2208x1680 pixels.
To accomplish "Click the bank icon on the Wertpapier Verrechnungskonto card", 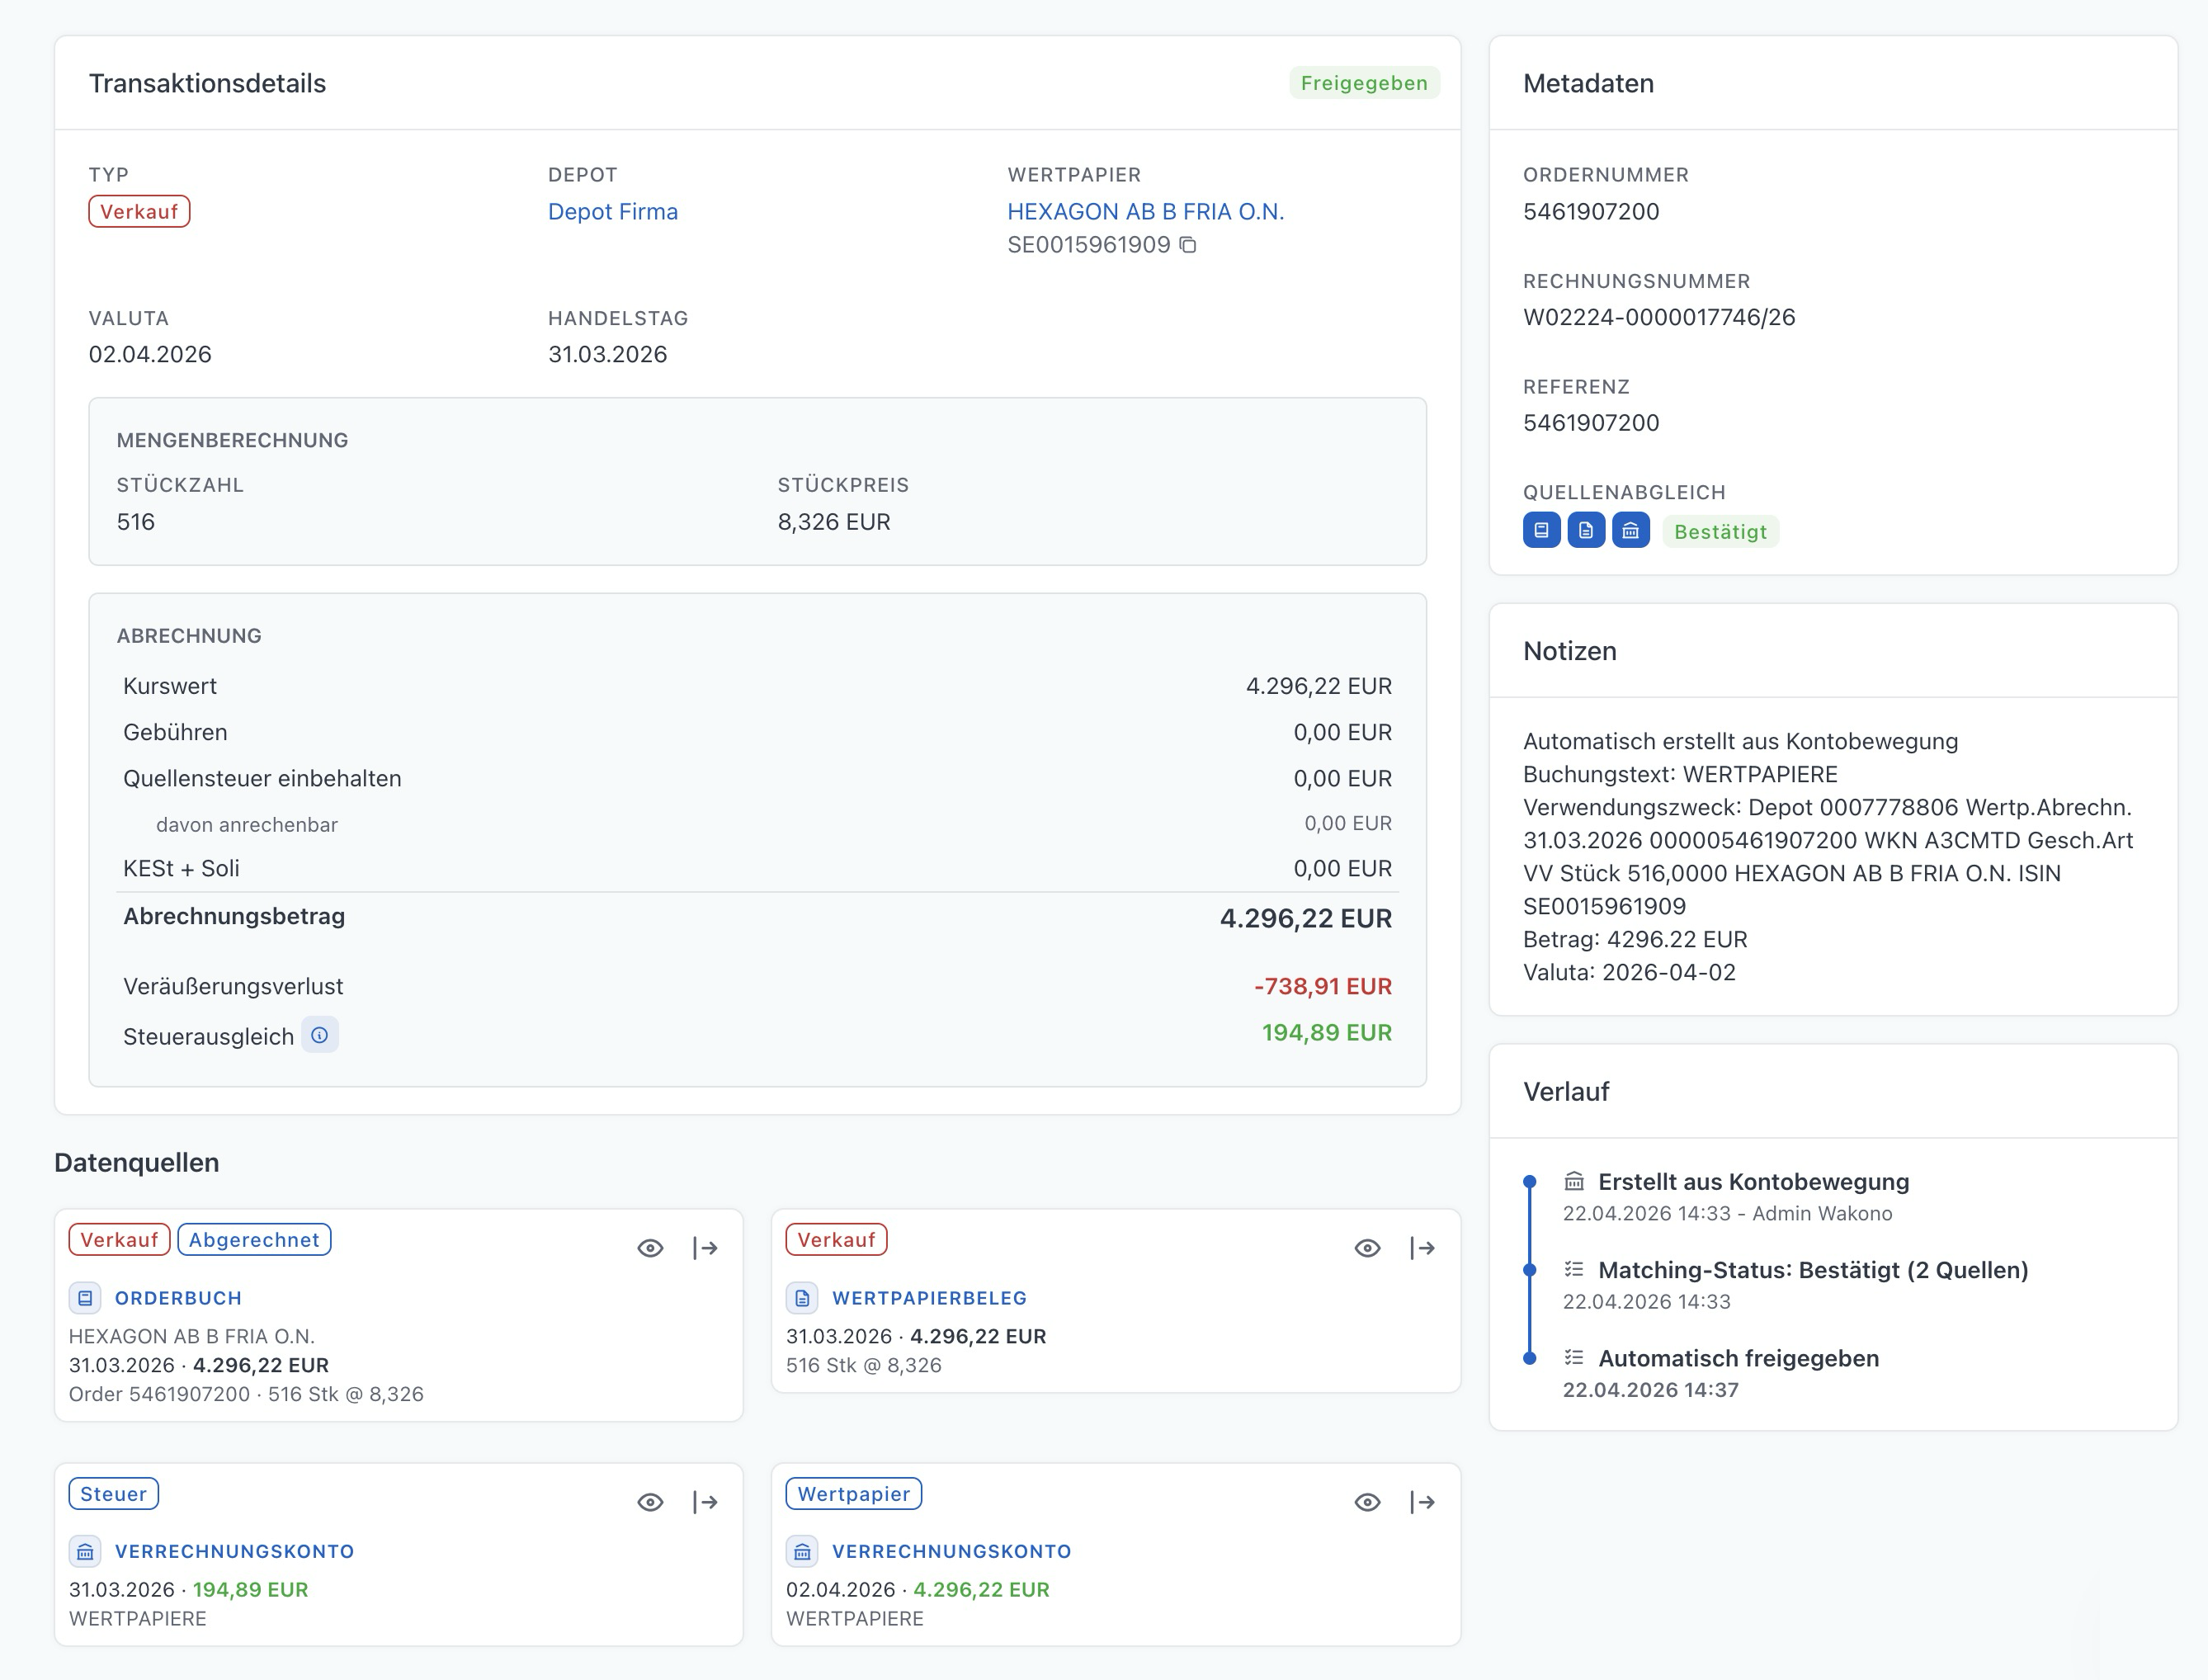I will 801,1552.
